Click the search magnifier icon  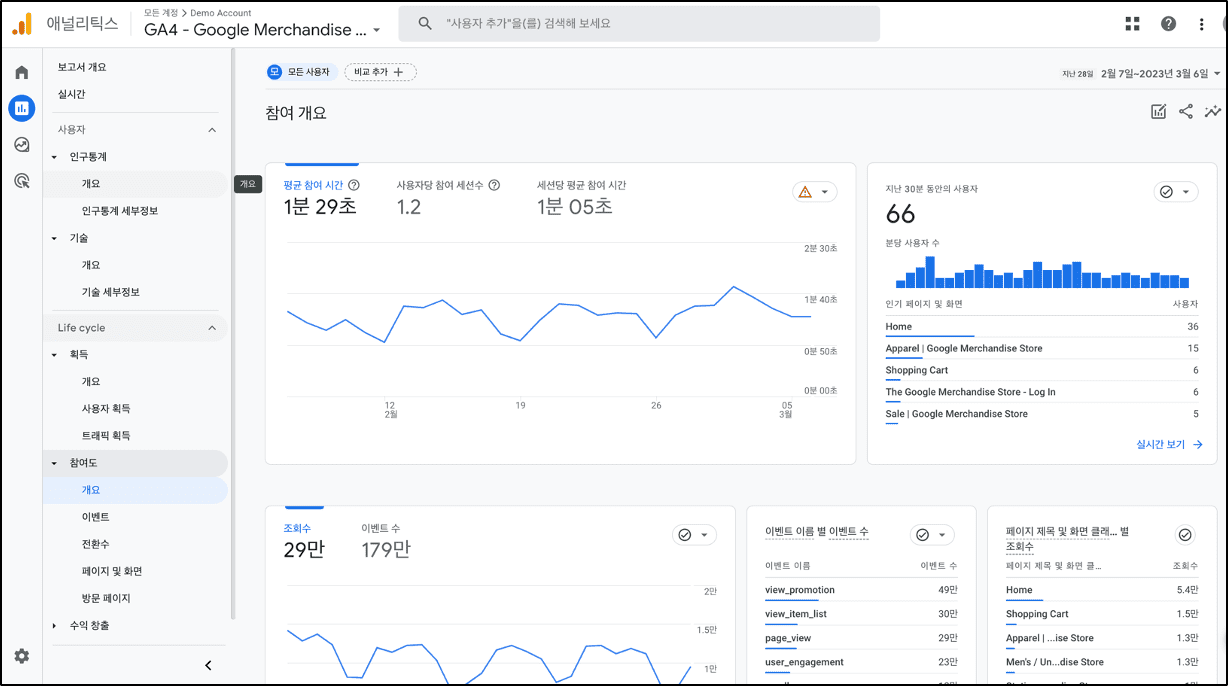tap(425, 23)
